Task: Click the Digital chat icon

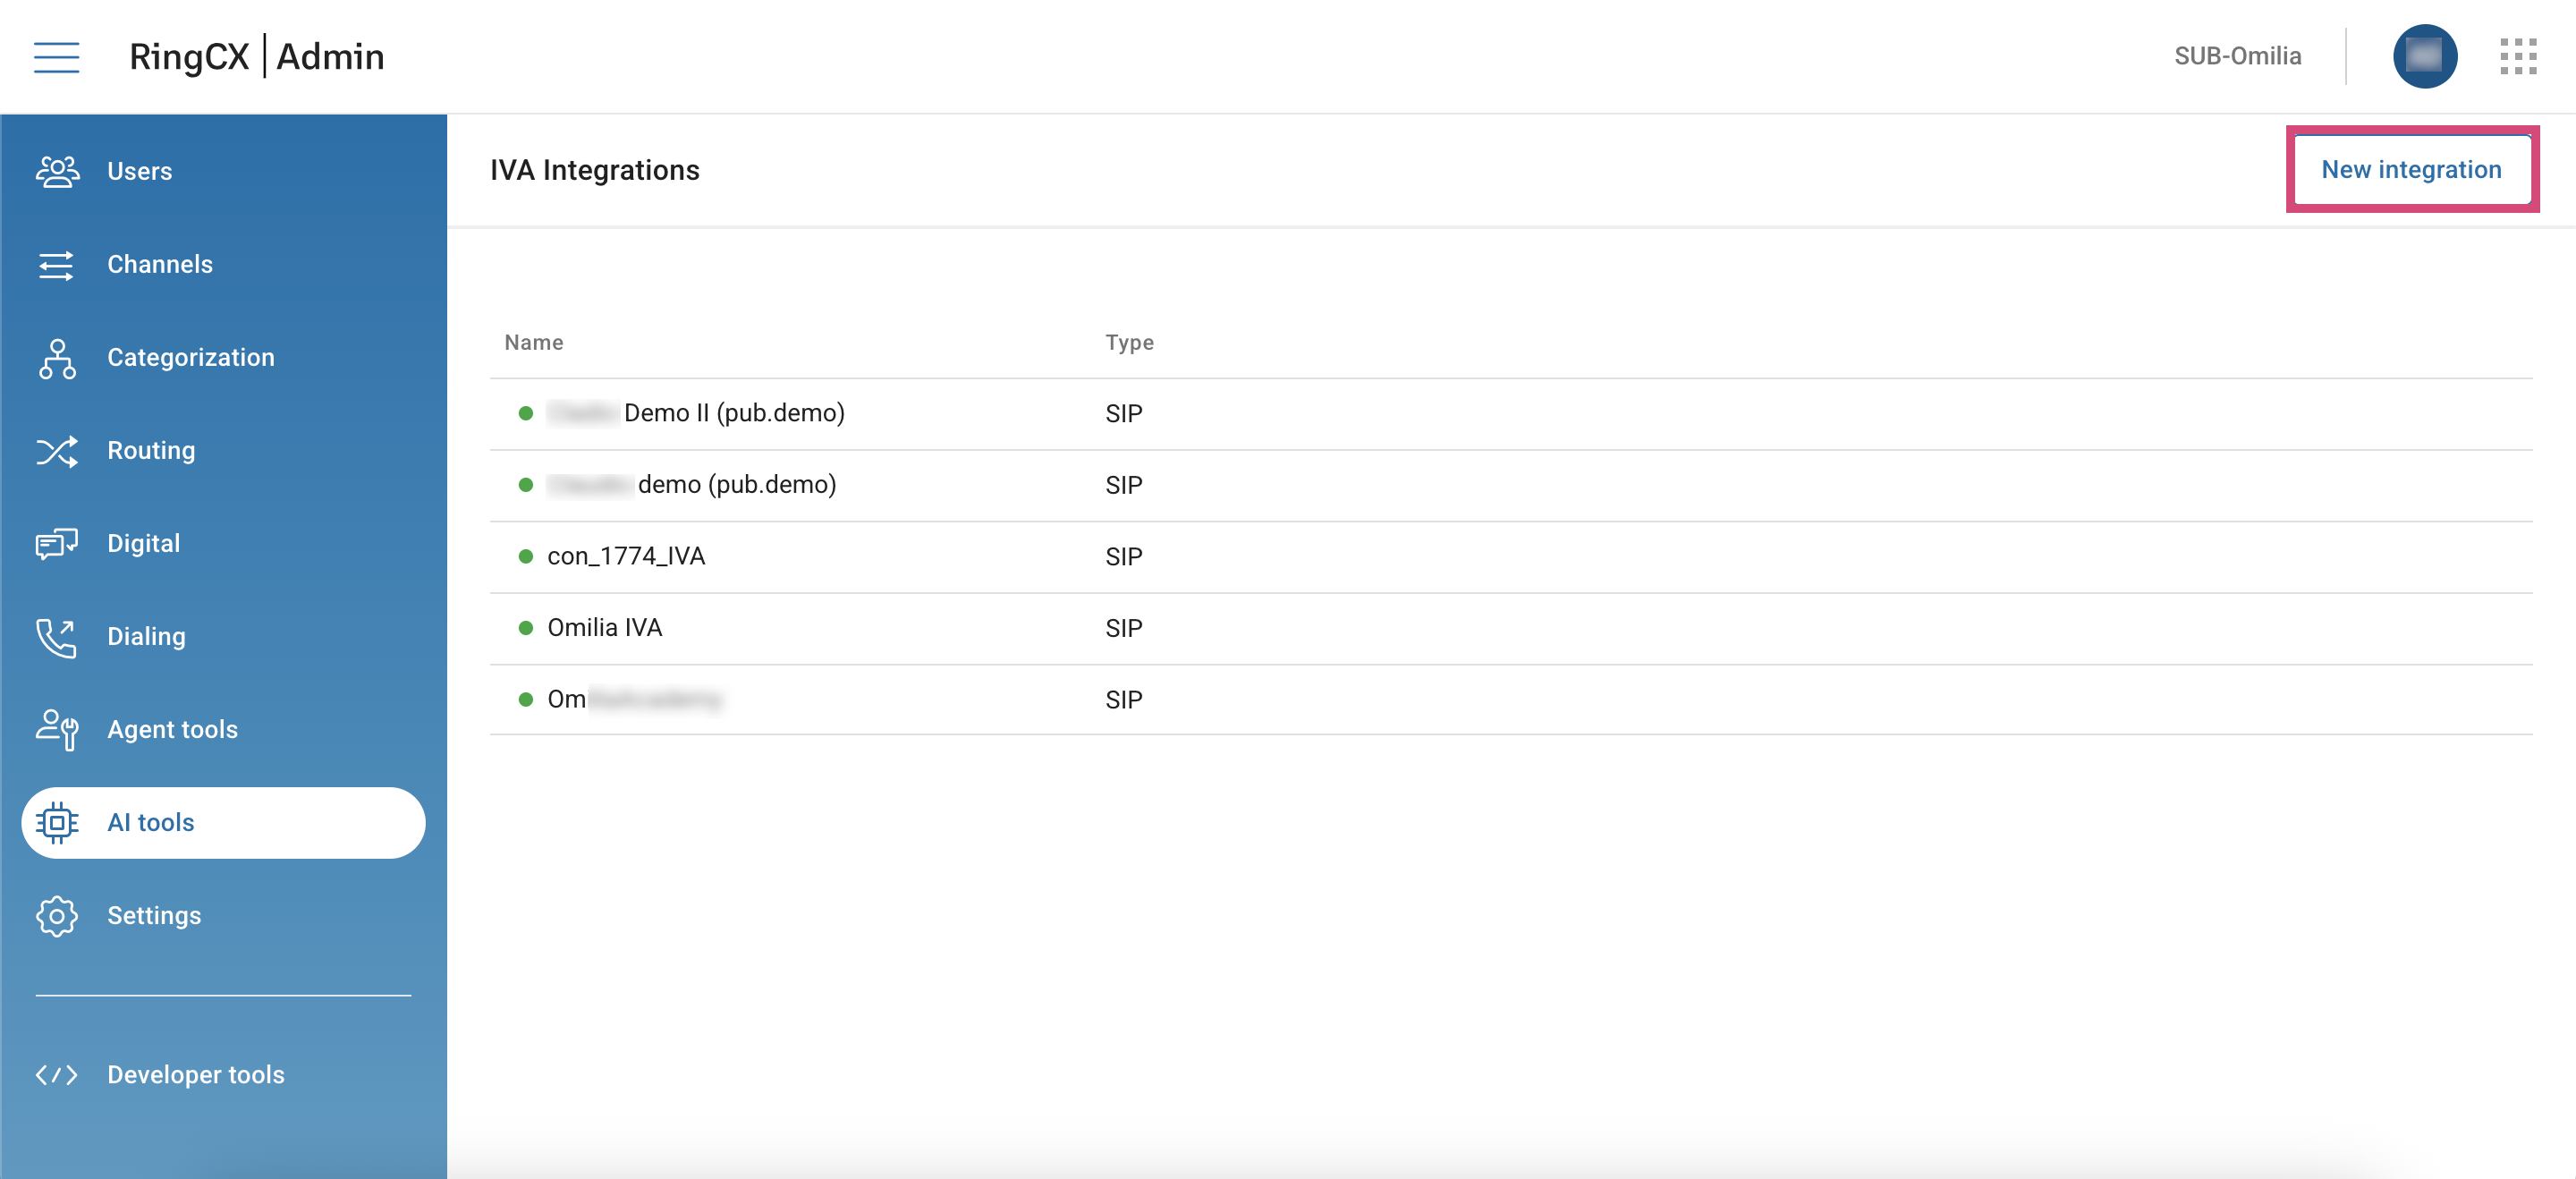Action: (57, 544)
